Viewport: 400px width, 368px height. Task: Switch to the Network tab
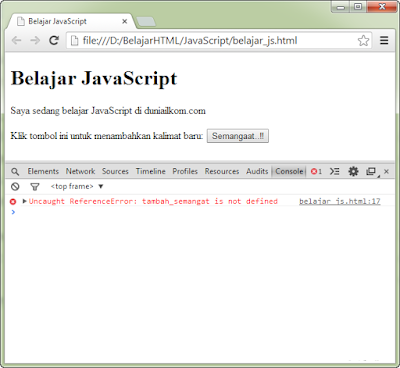[80, 171]
